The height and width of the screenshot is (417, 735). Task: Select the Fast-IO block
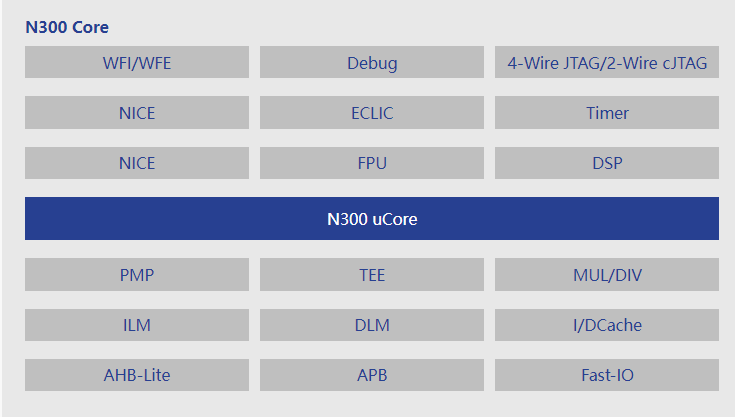pyautogui.click(x=607, y=375)
